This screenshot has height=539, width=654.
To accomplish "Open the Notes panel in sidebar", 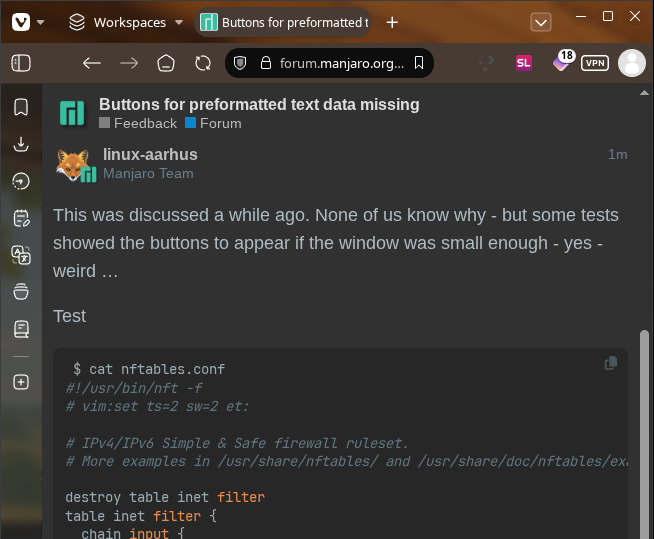I will point(21,218).
